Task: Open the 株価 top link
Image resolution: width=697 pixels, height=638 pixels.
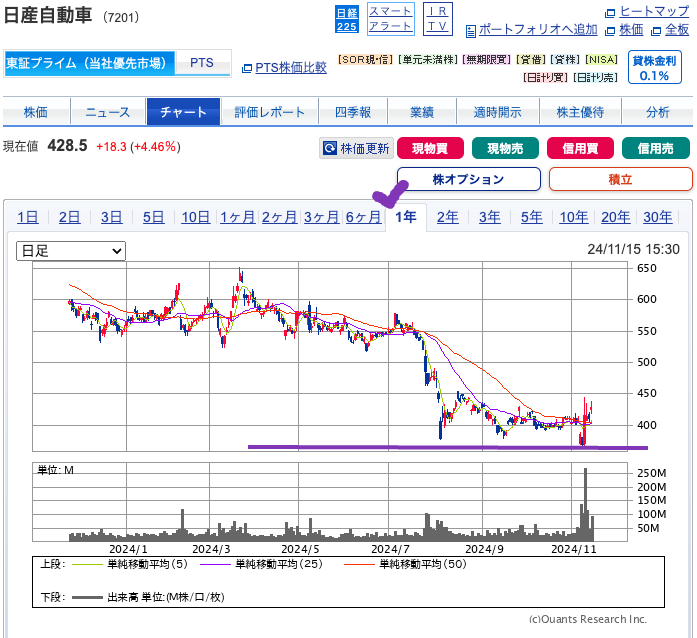Action: pos(631,30)
